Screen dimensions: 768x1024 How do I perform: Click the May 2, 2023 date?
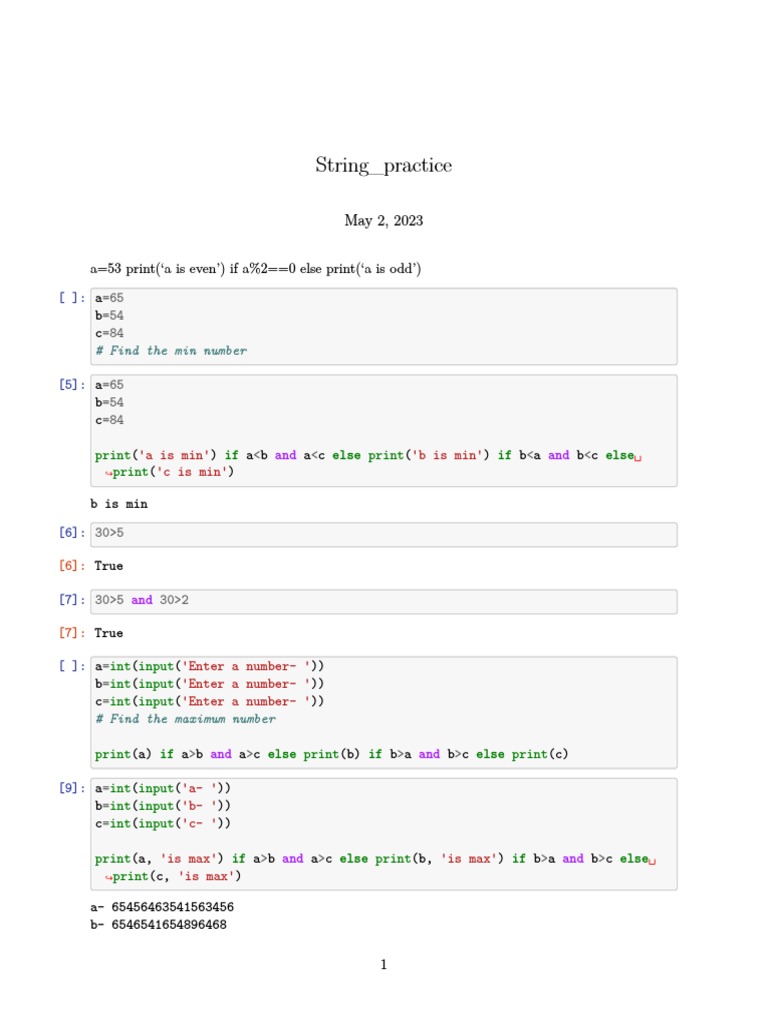(x=383, y=221)
